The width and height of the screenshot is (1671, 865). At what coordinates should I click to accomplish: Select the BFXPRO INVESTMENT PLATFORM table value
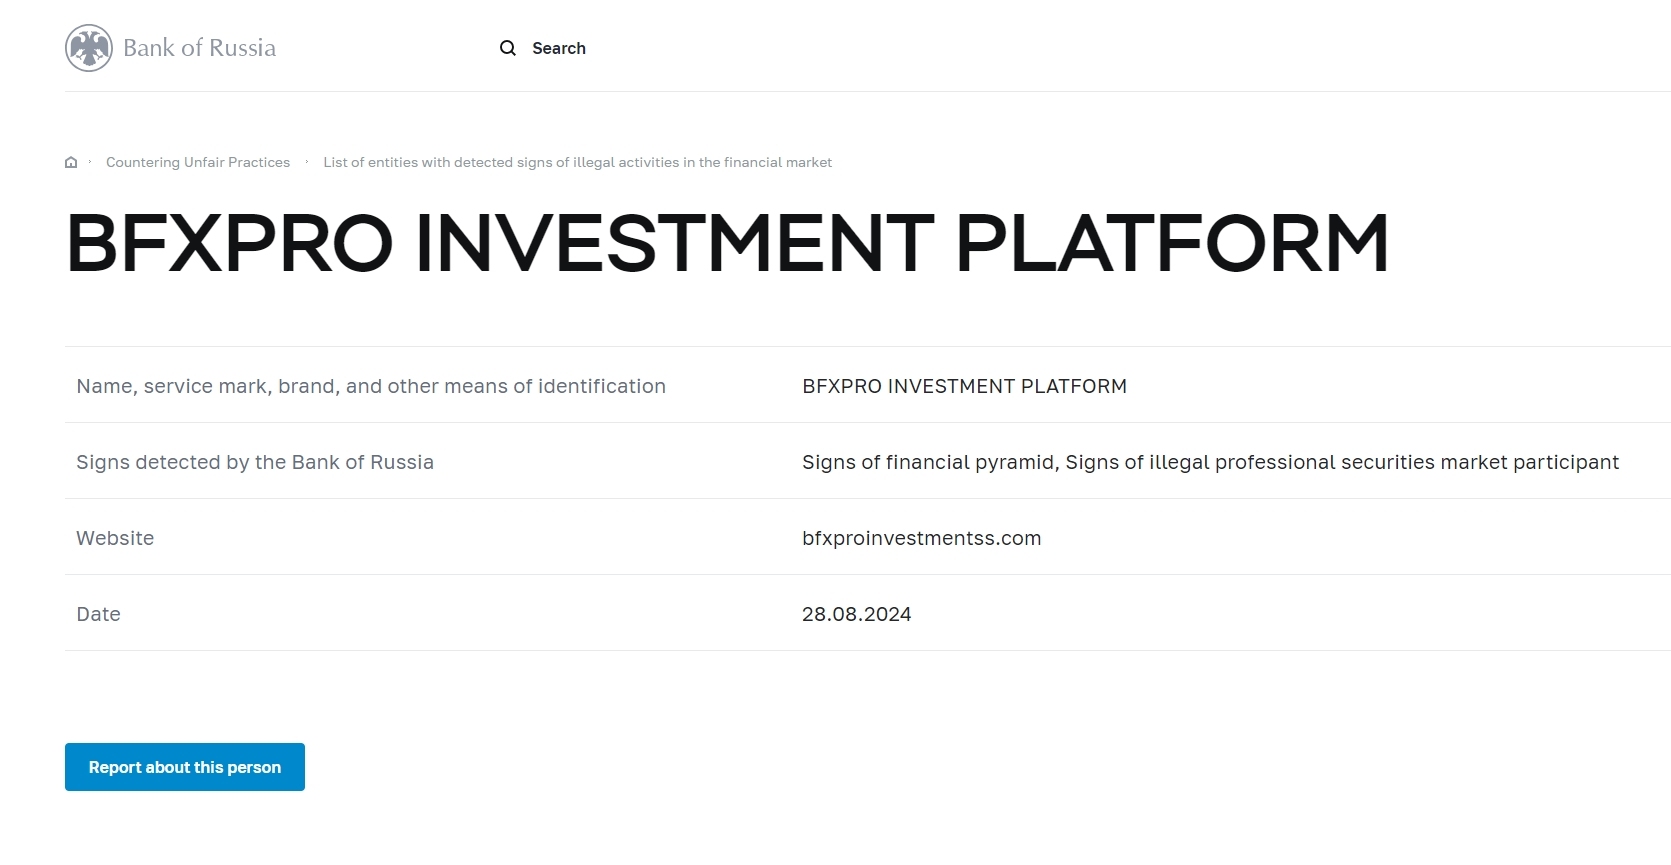pos(964,386)
